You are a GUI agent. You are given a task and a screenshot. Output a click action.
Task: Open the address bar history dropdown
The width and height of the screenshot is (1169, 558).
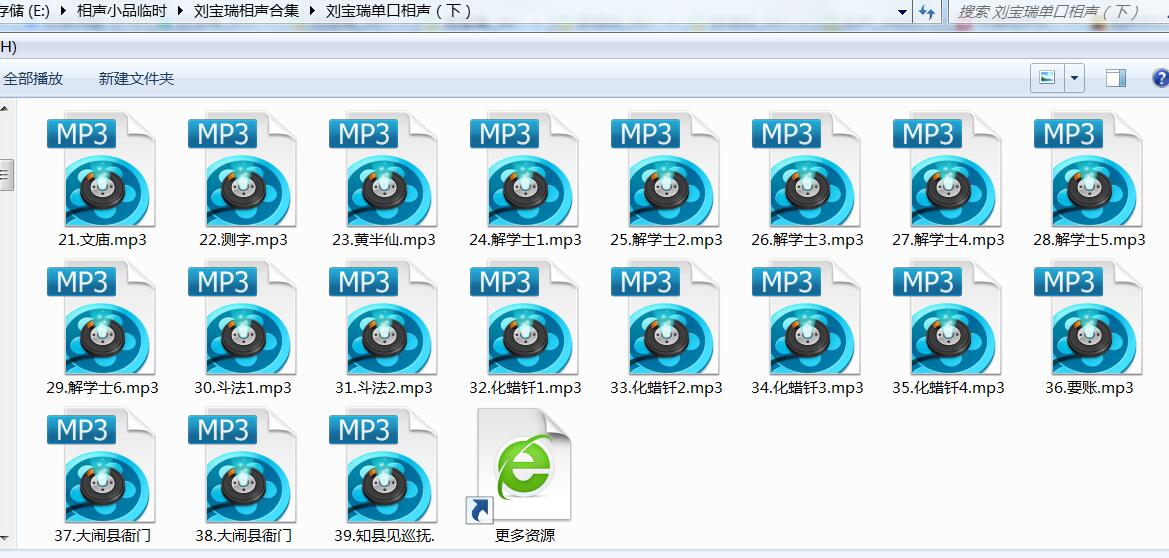903,12
